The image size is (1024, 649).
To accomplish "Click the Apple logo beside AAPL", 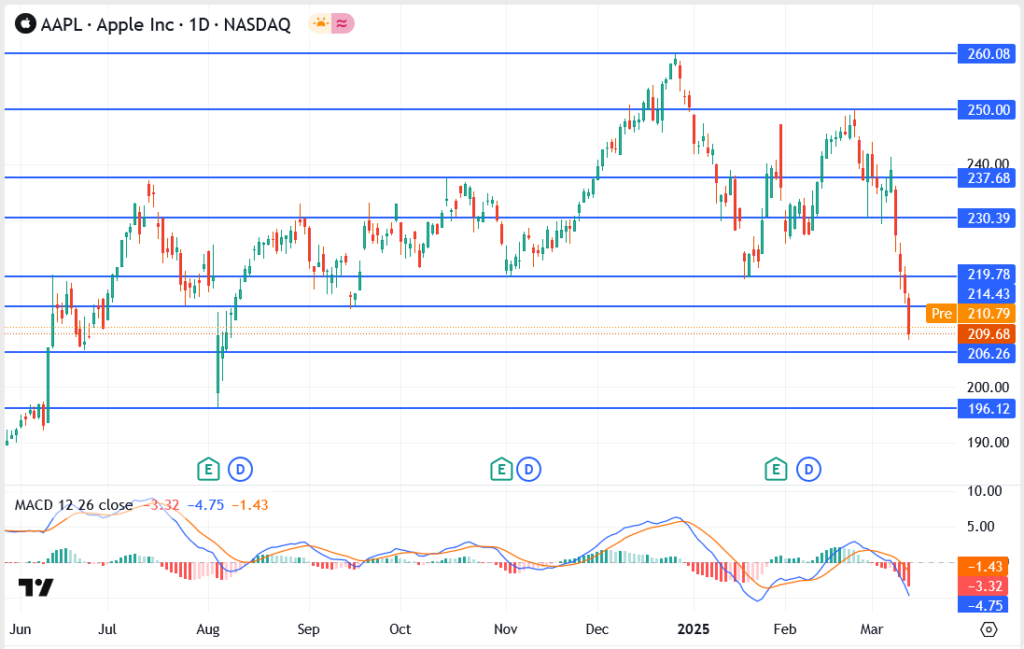I will coord(23,24).
